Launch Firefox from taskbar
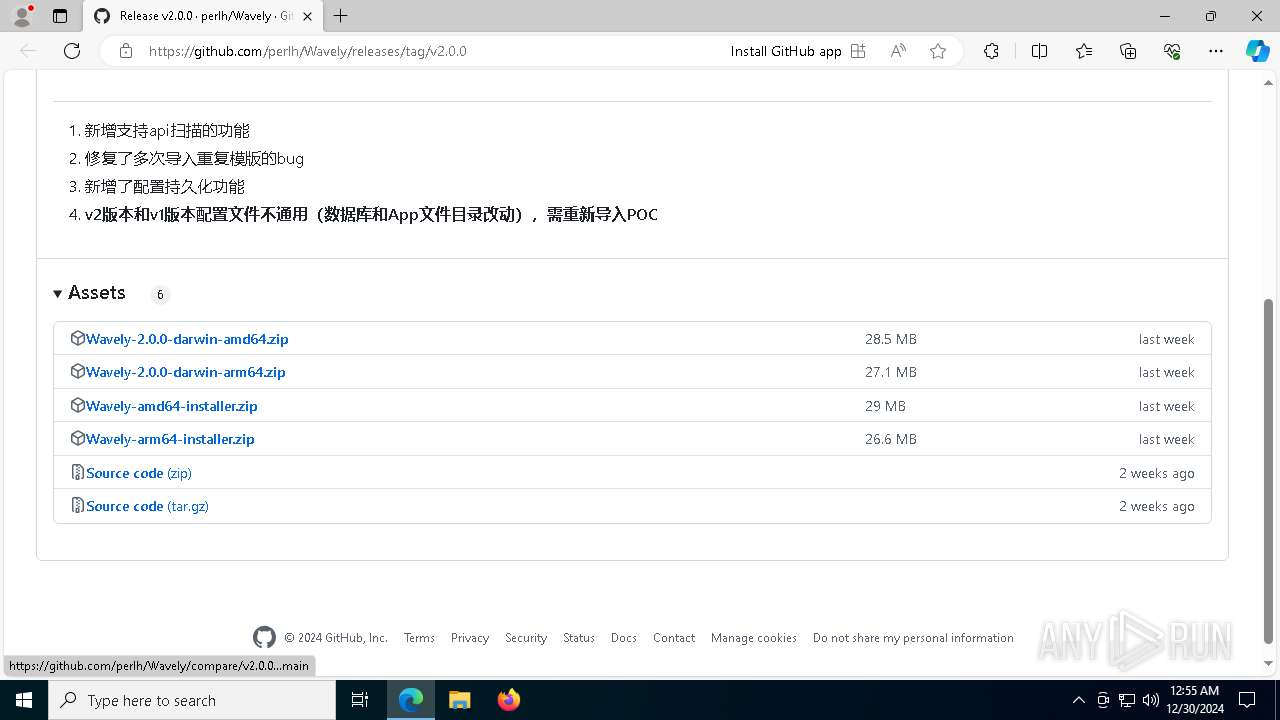1280x720 pixels. pyautogui.click(x=508, y=700)
